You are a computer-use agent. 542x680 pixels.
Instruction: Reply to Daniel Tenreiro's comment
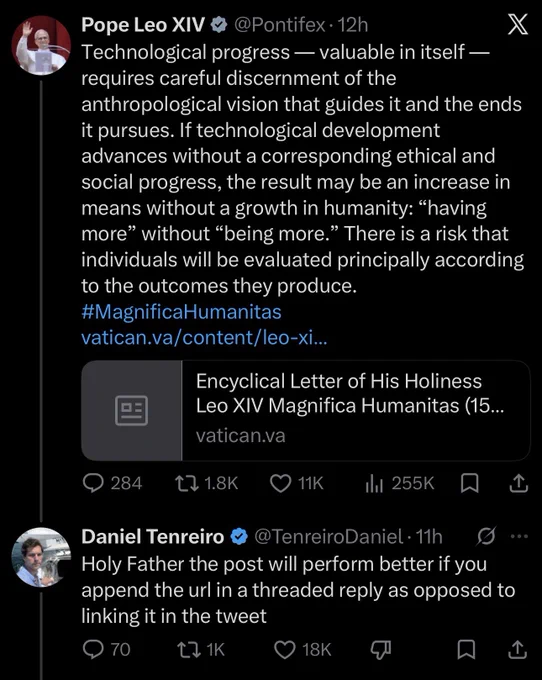coord(106,650)
